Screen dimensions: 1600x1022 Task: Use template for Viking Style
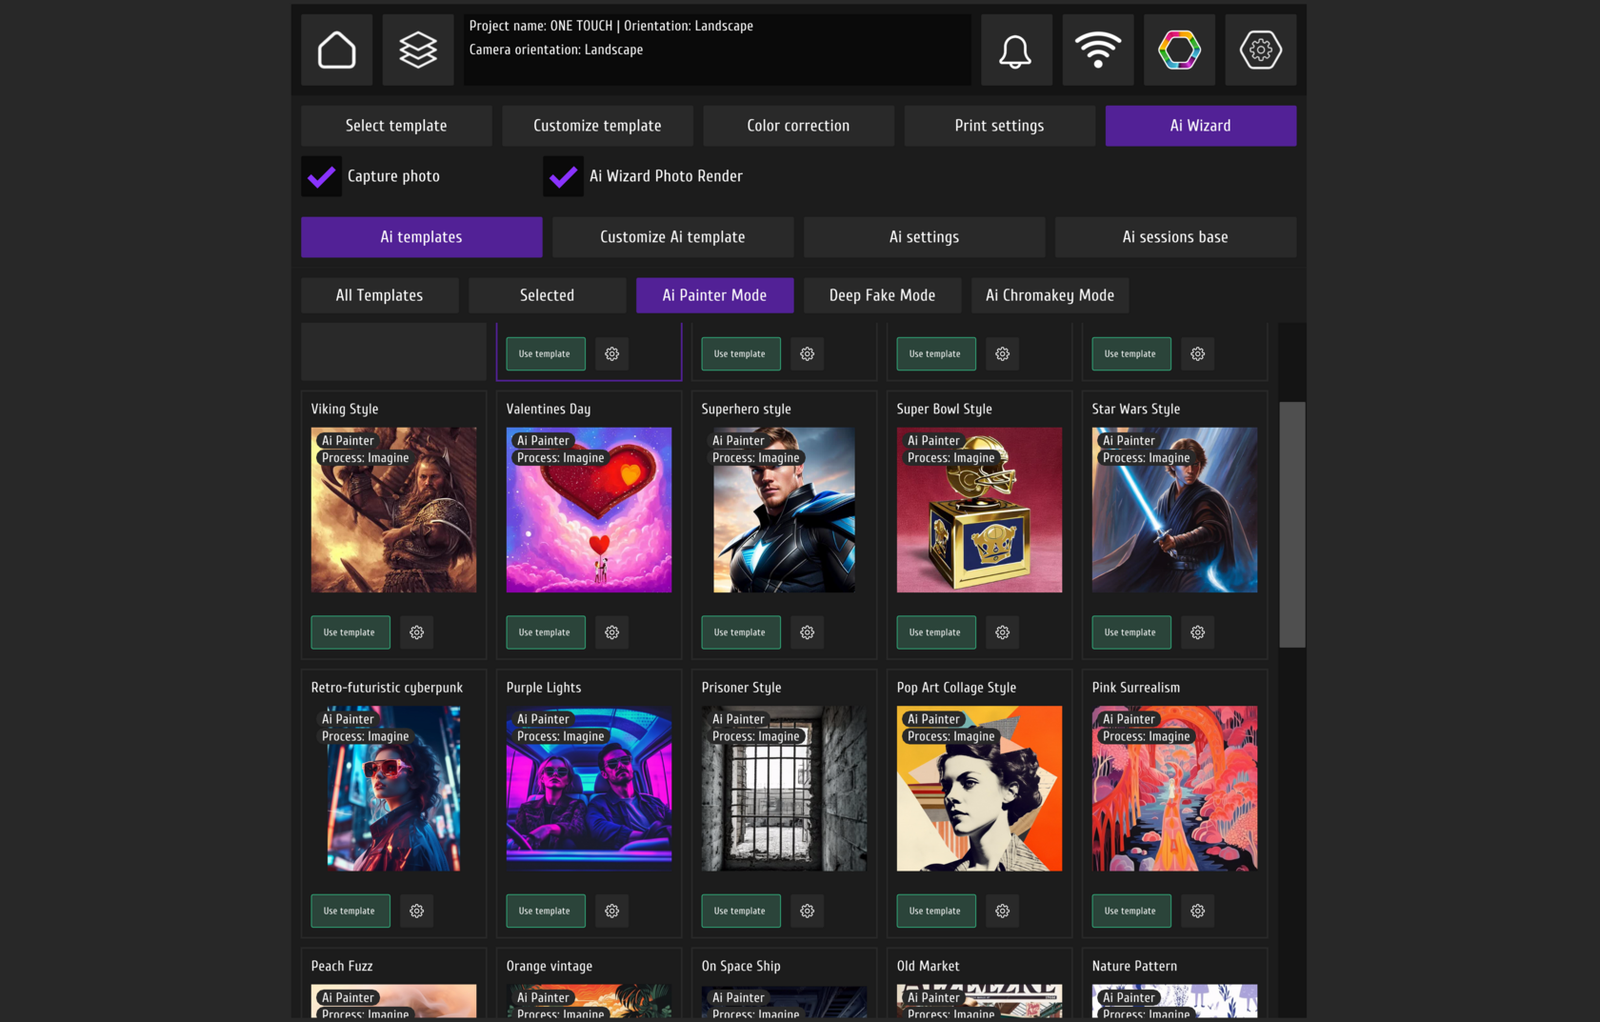pyautogui.click(x=350, y=632)
